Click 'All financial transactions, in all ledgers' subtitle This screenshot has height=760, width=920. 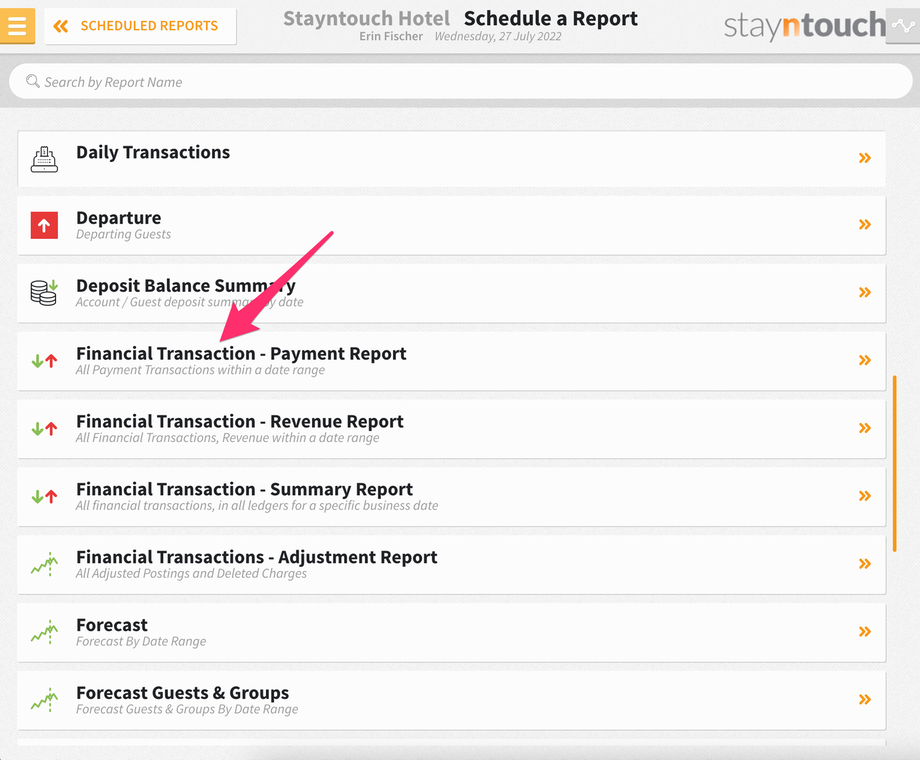click(x=257, y=505)
